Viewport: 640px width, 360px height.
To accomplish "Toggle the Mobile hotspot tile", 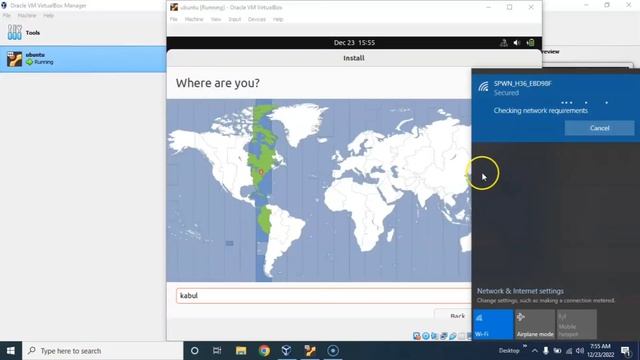I will [576, 324].
